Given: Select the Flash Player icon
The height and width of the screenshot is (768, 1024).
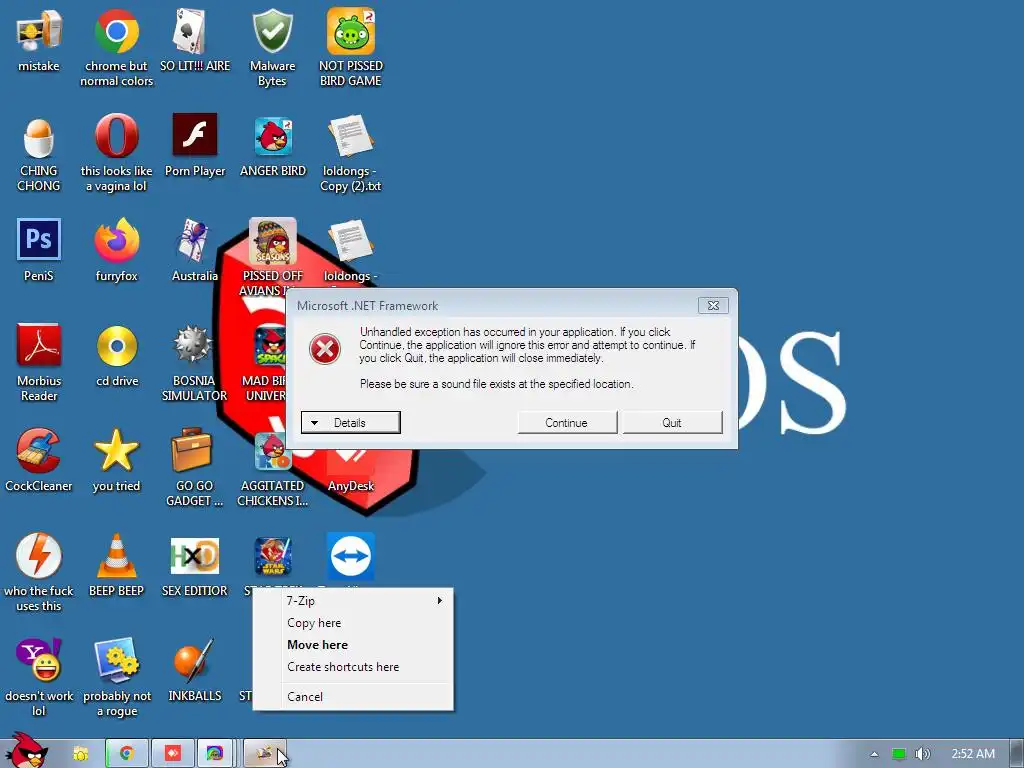Looking at the screenshot, I should tap(195, 135).
